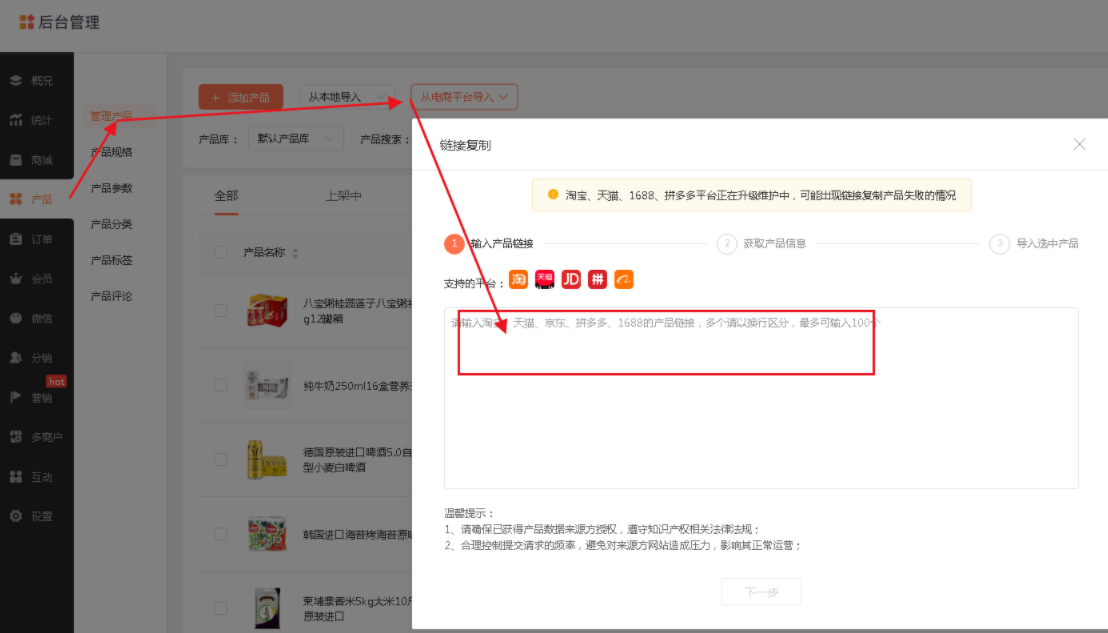Click the Taobao platform icon
Image resolution: width=1108 pixels, height=633 pixels.
click(x=518, y=280)
